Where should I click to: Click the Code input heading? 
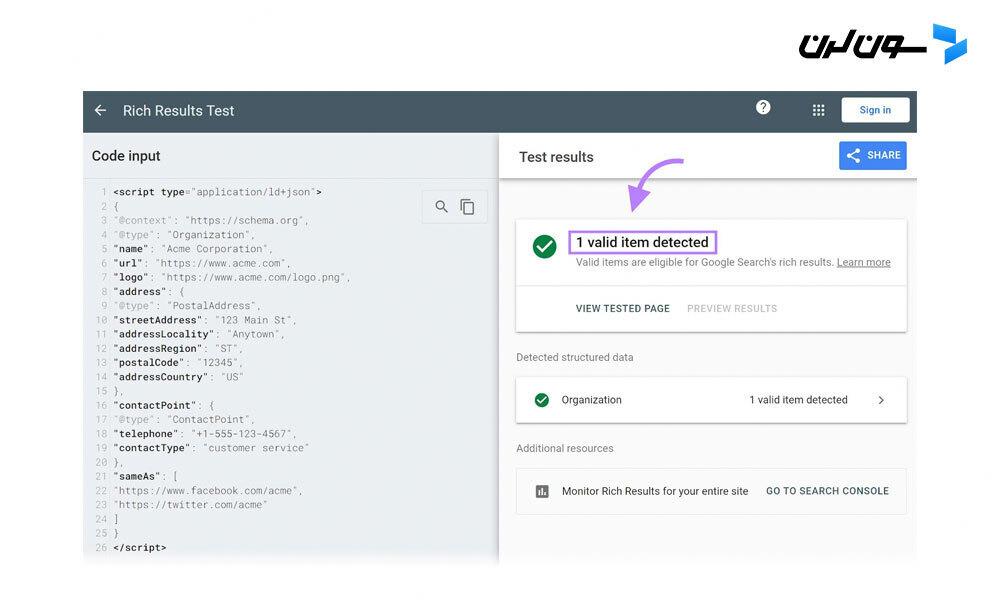point(126,156)
